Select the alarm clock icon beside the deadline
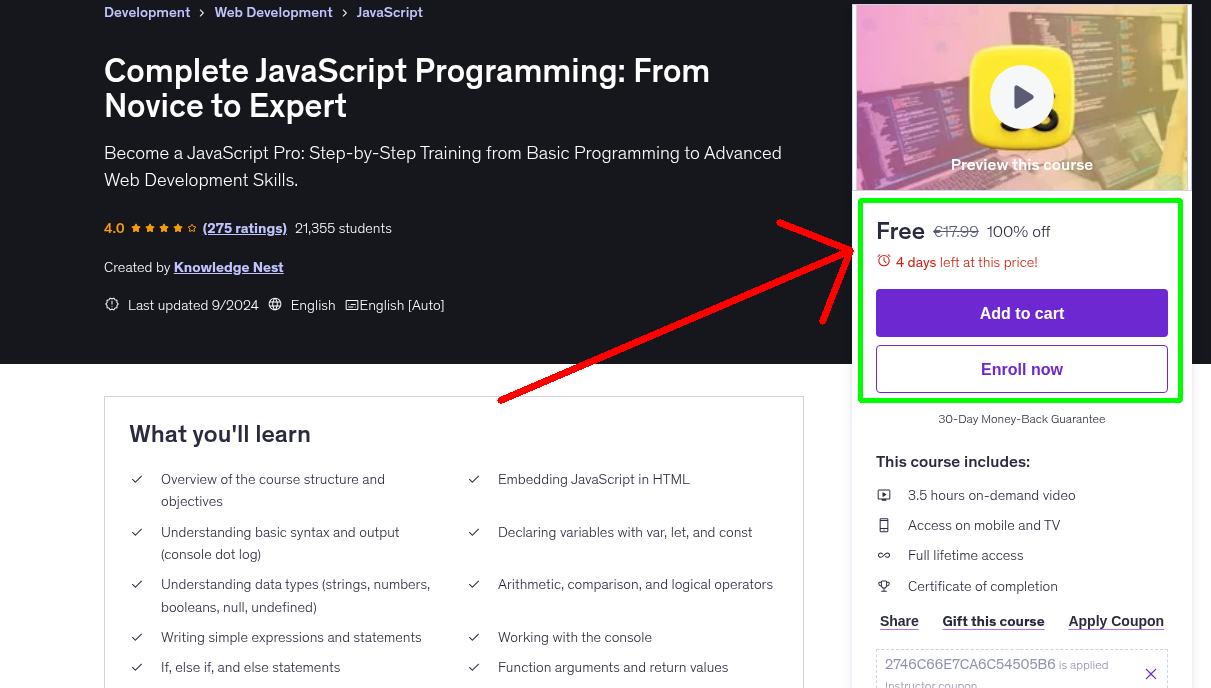This screenshot has width=1211, height=688. pos(883,260)
